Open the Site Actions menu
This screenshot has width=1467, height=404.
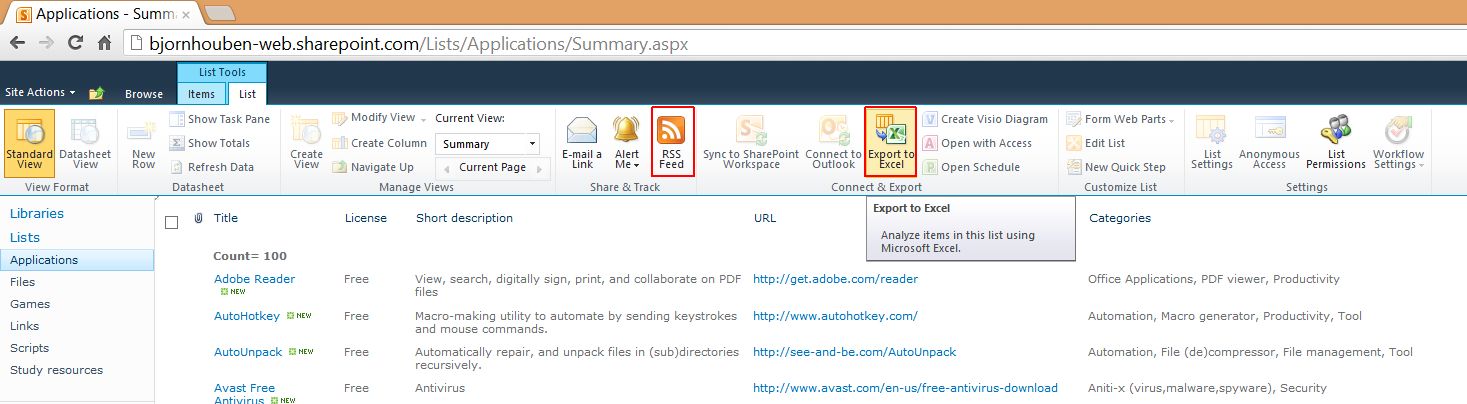[x=40, y=92]
